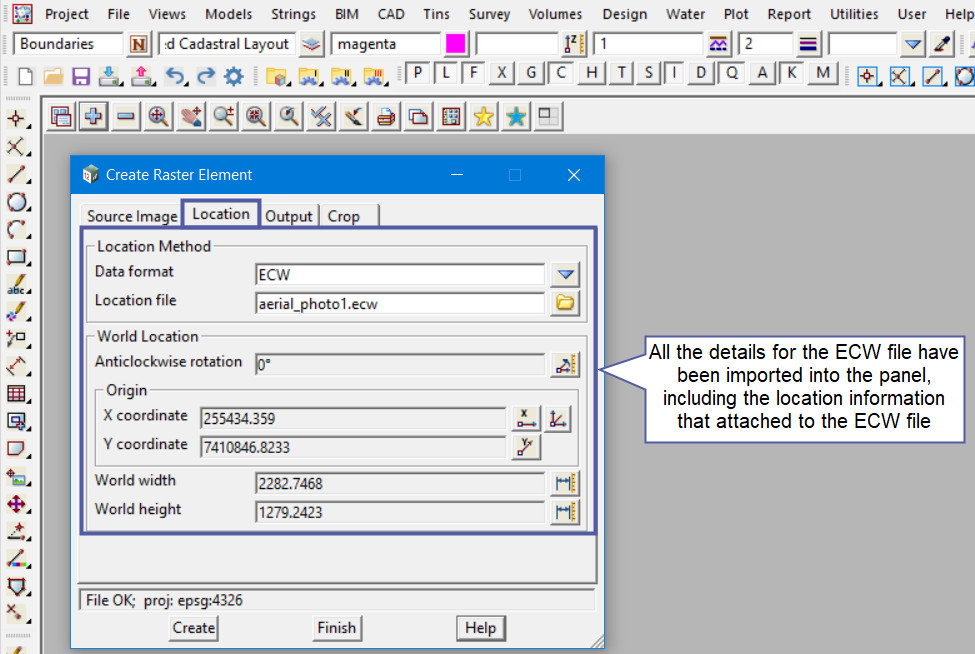Open settings with the blue gear icon
The image size is (975, 654).
pyautogui.click(x=234, y=76)
